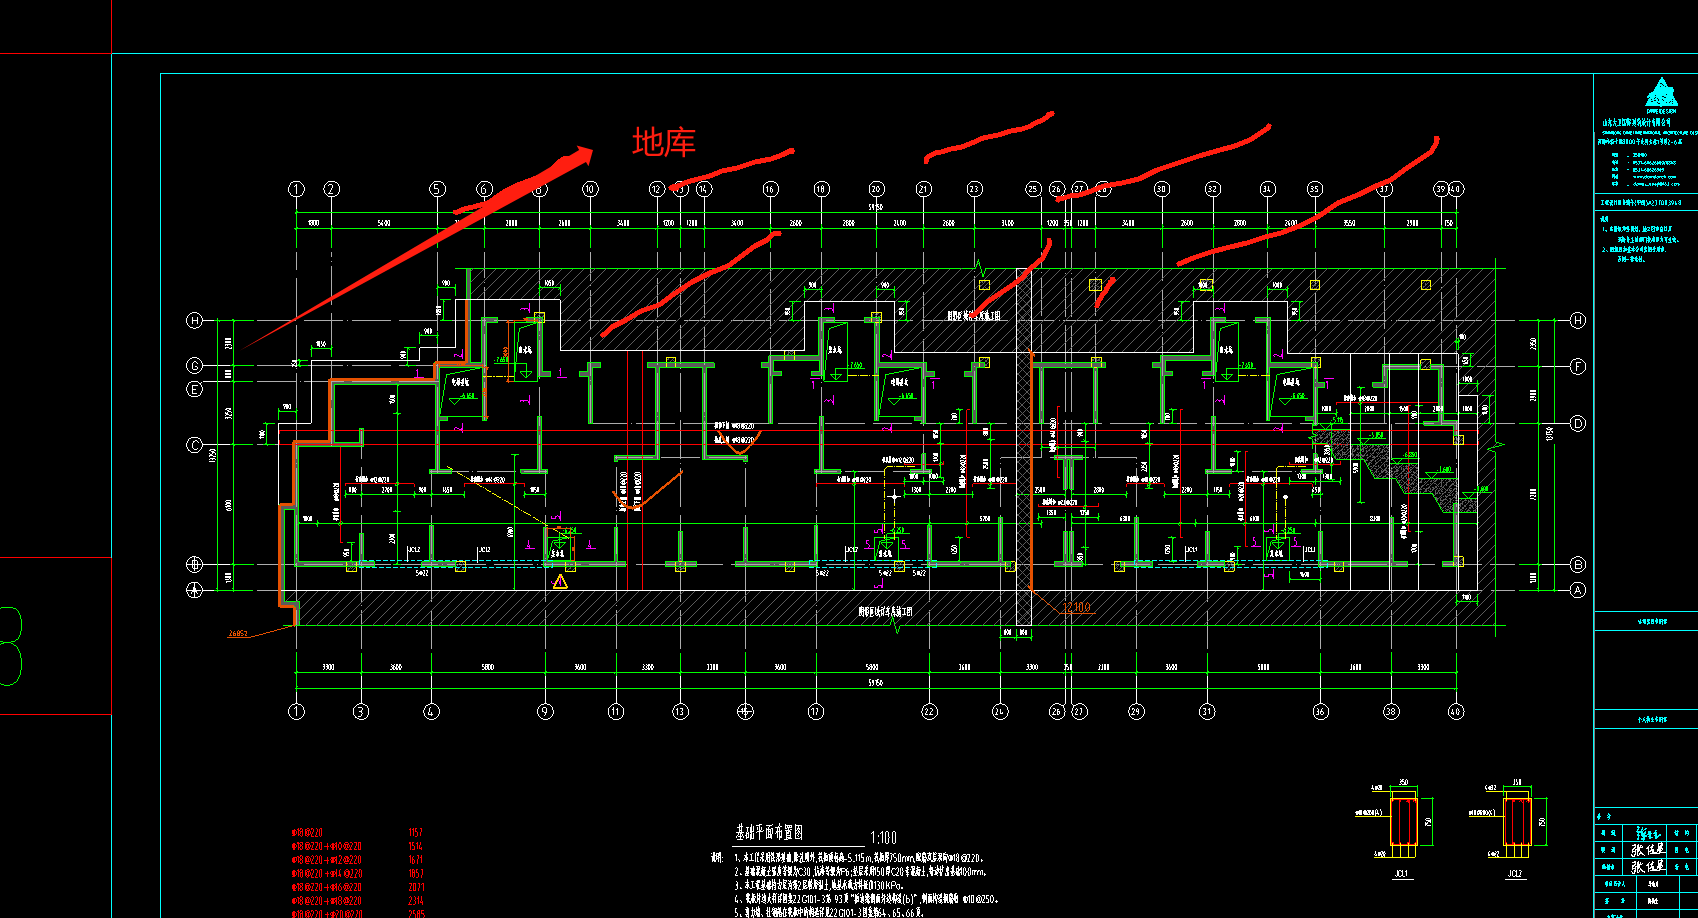Select grid axis bubble D
Screen dimensions: 1698x918
tap(1578, 424)
